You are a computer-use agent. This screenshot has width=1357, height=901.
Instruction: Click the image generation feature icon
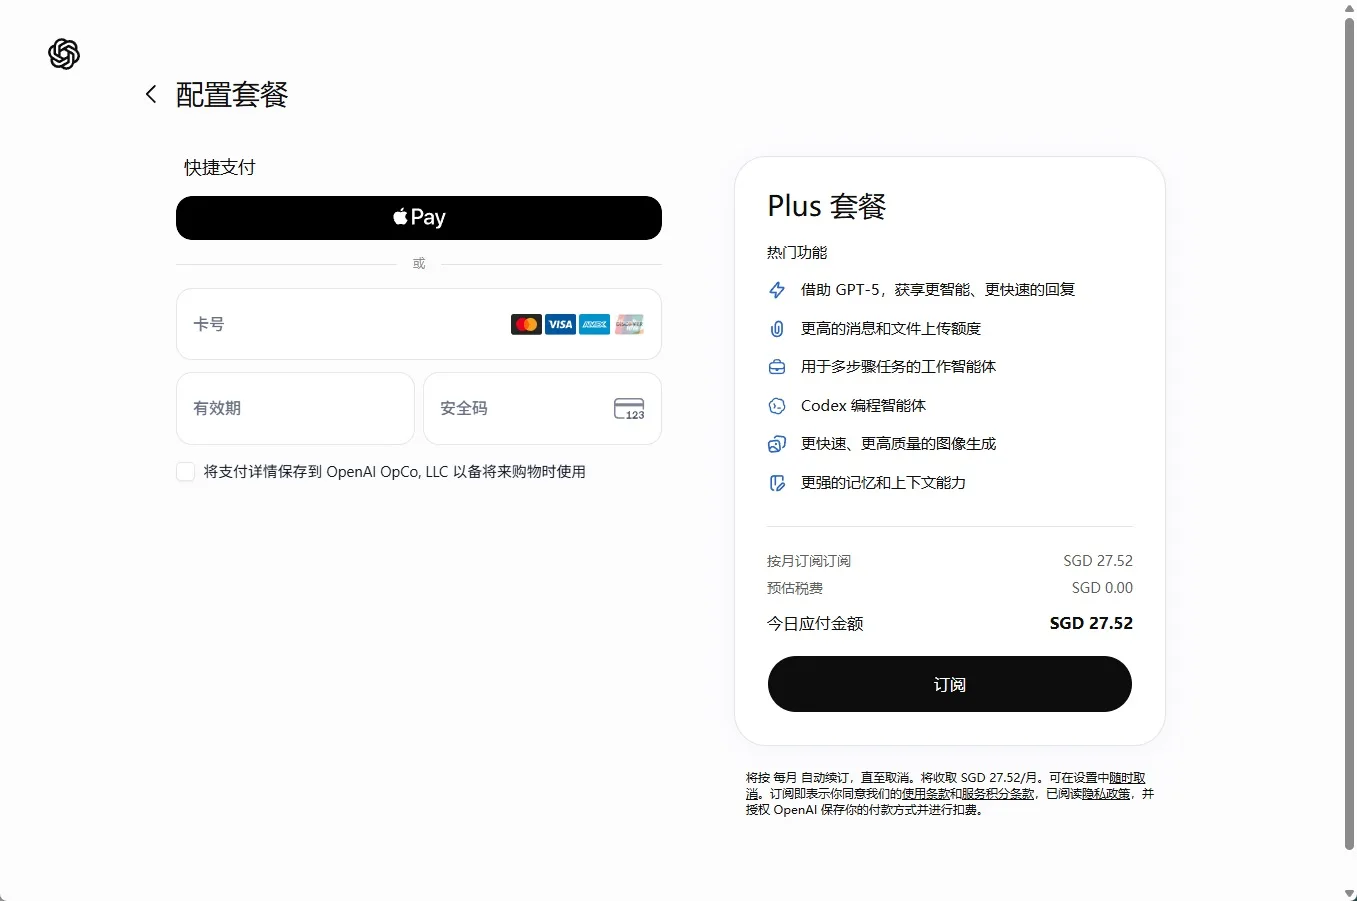coord(777,444)
